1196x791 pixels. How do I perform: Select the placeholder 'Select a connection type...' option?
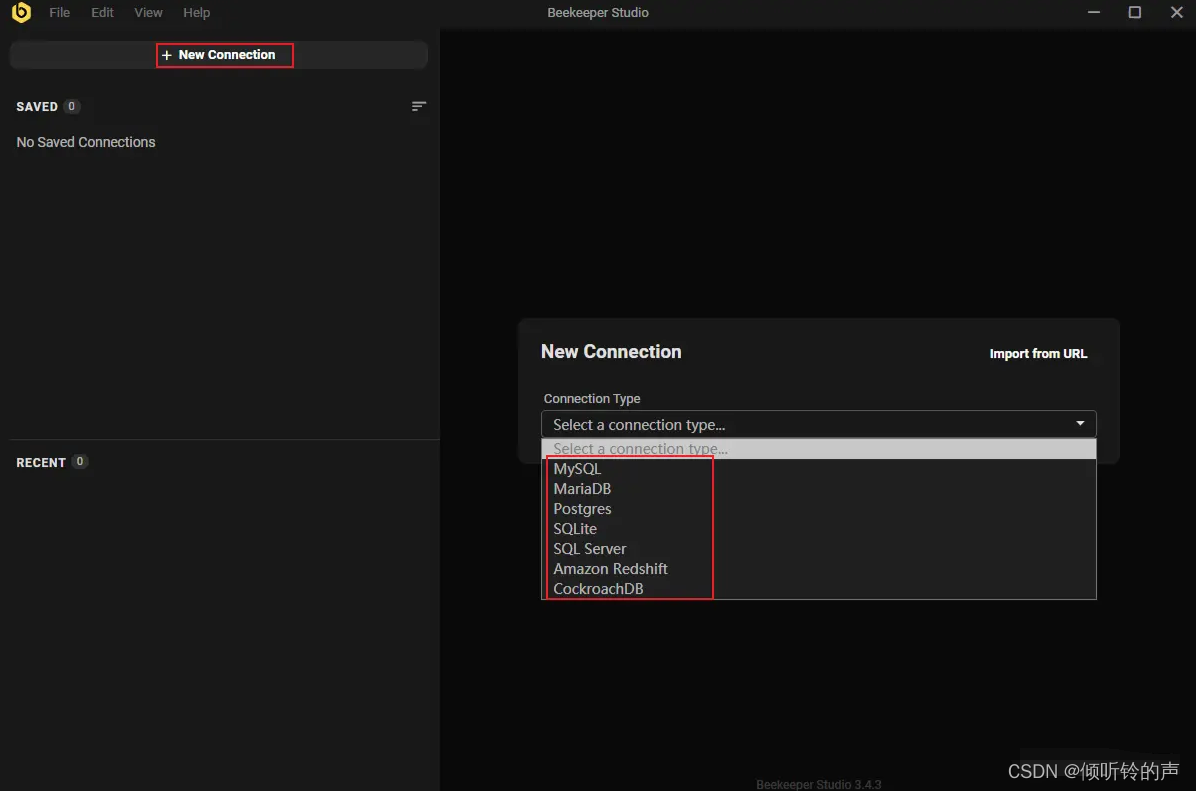[818, 449]
